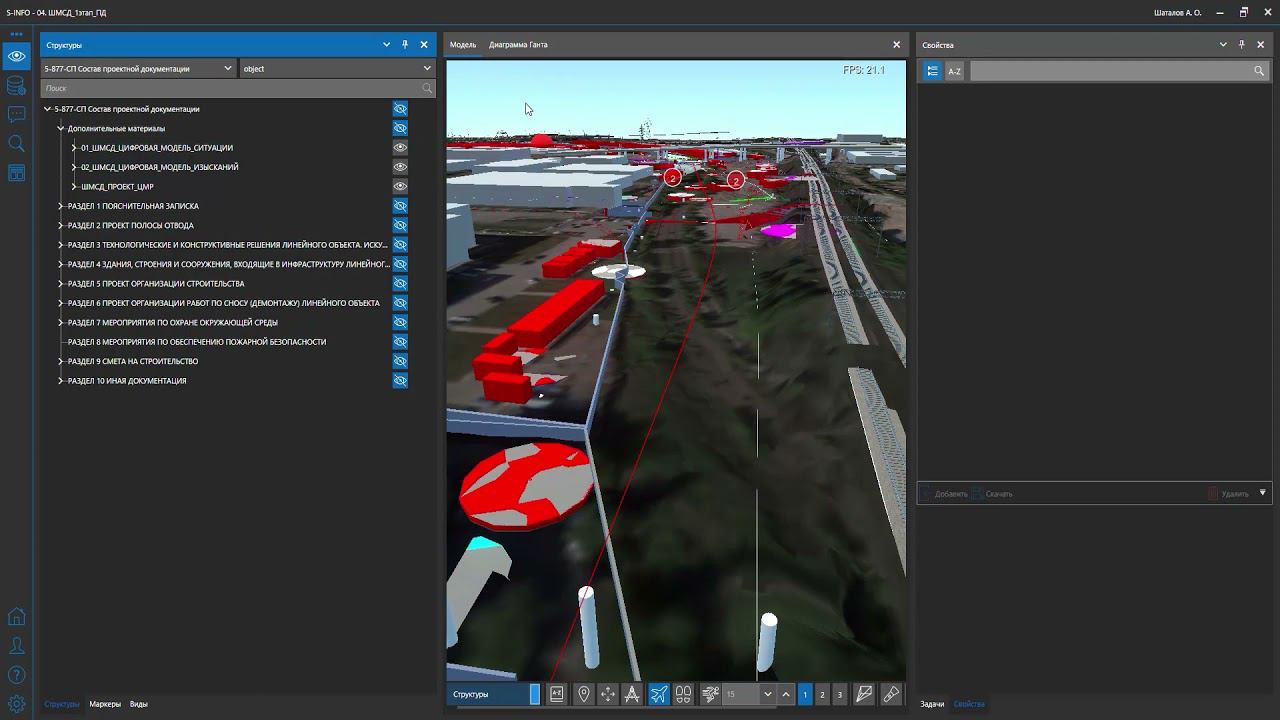Expand РАЗДЕЛ 1 ПОЯСНИТЕЛЬНАЯ ЗАПИСКА tree node
The width and height of the screenshot is (1280, 720).
click(61, 206)
